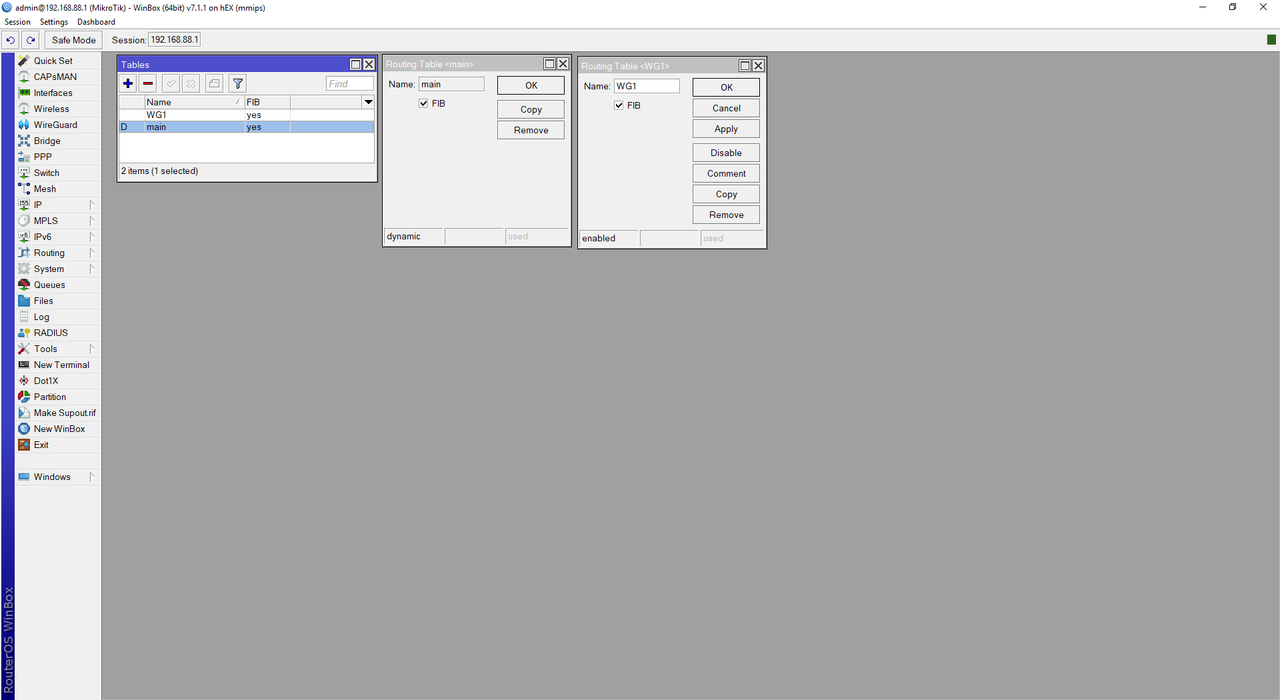1280x700 pixels.
Task: Click the disable cross icon in Tables toolbar
Action: [191, 84]
